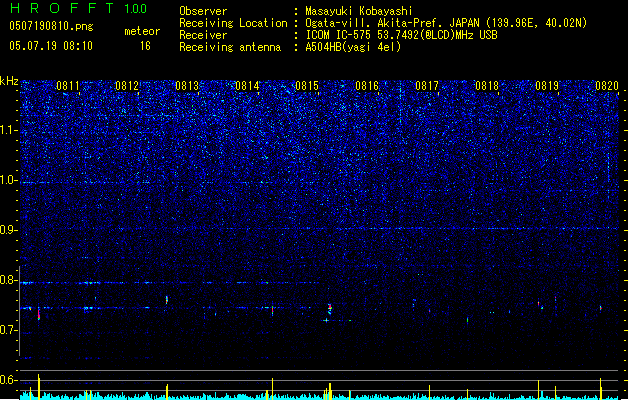Click the date stamp 05.07.19 08:10

pos(51,46)
